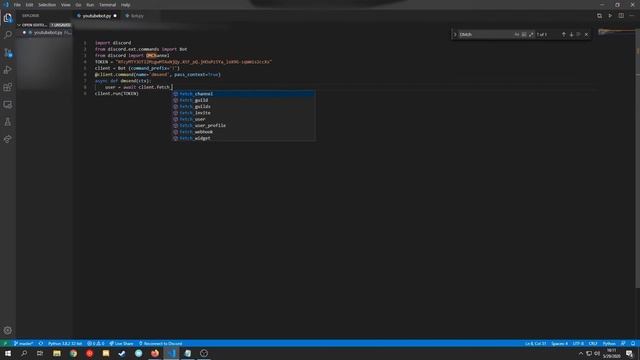Open the Run and Debug view

click(x=8, y=70)
